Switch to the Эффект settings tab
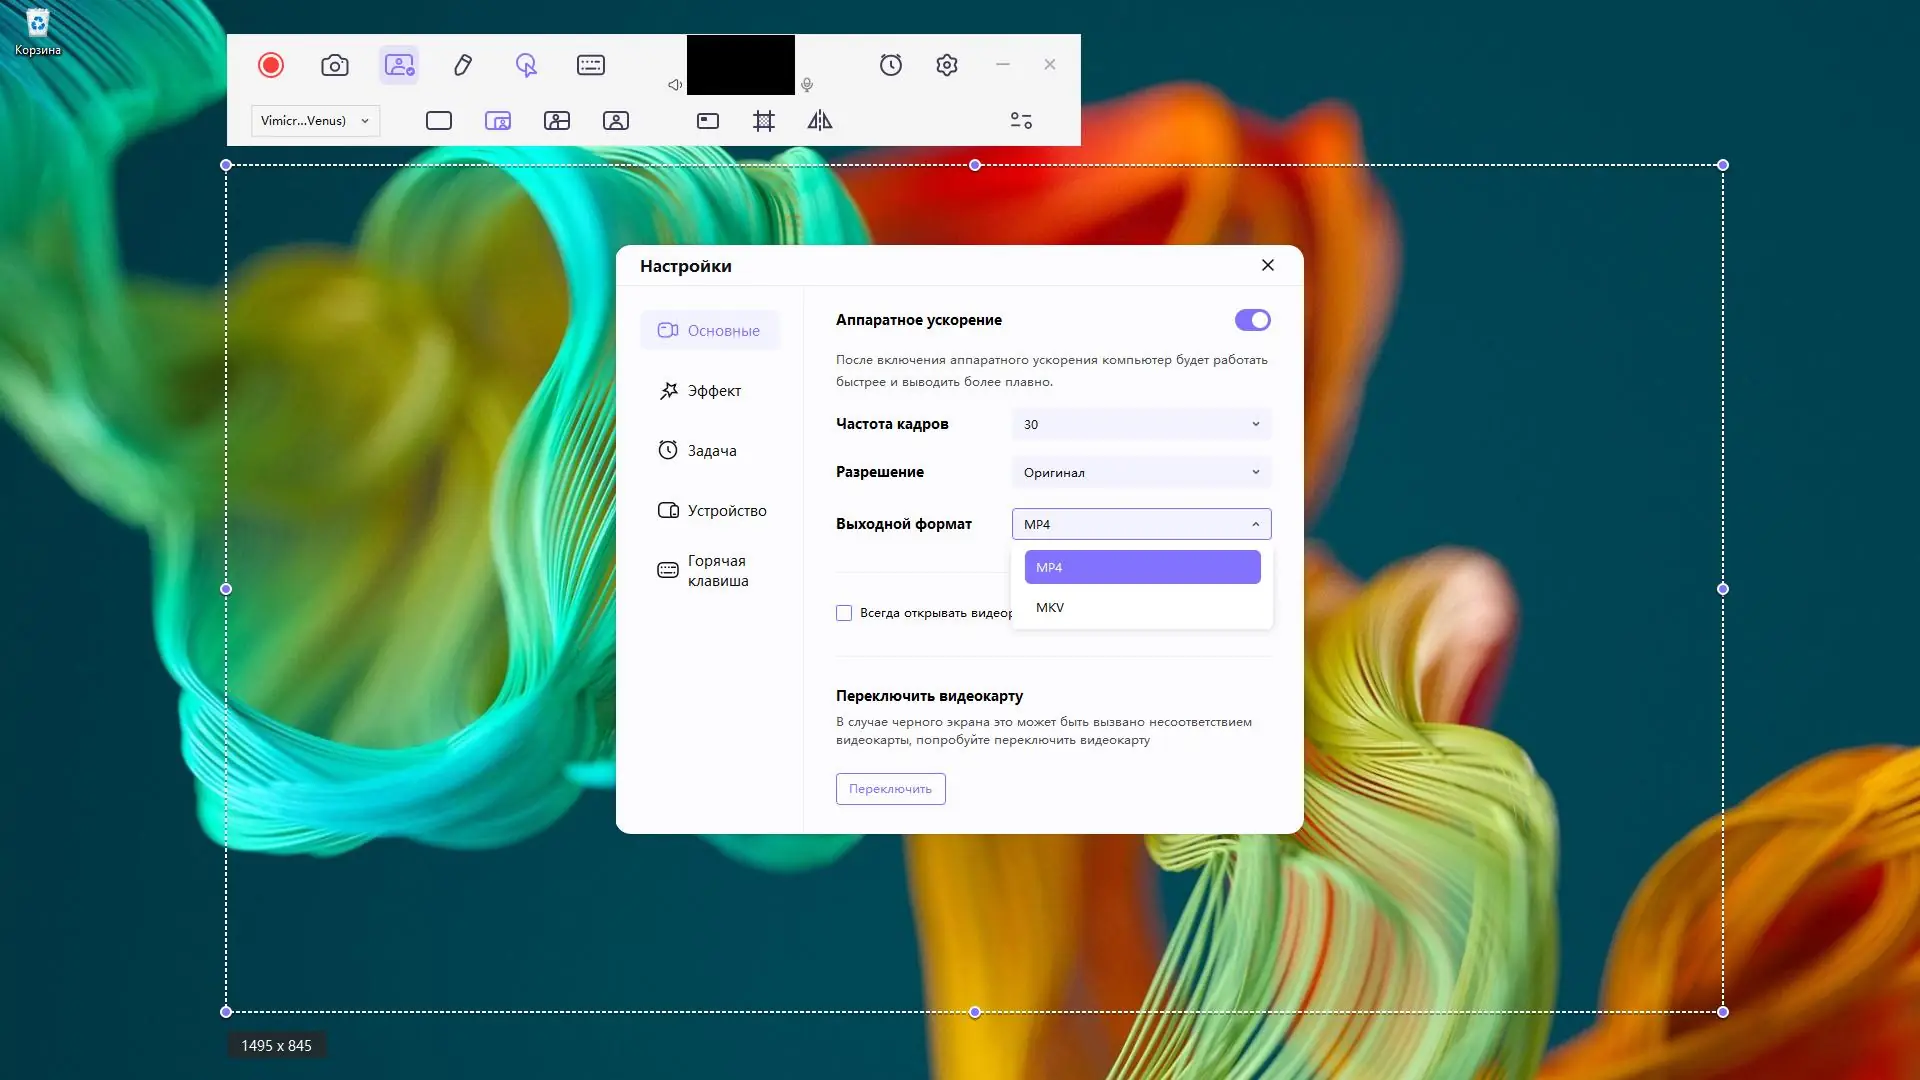 coord(710,391)
